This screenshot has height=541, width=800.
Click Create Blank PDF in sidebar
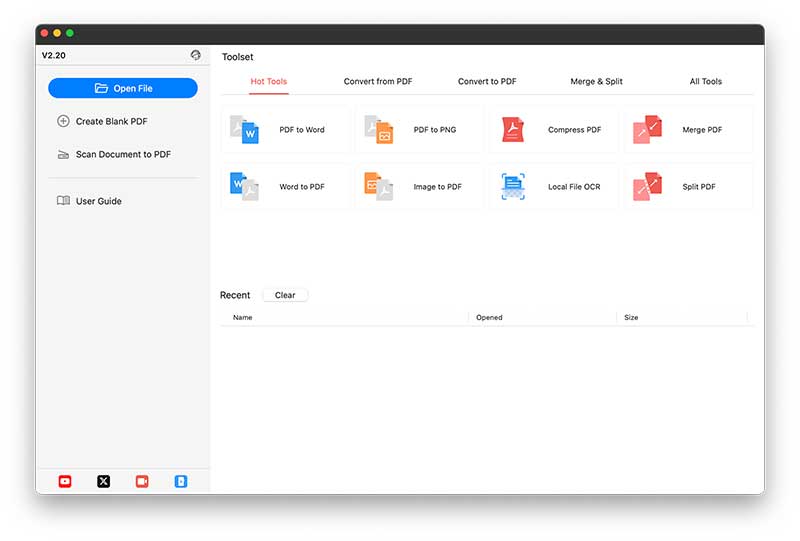pyautogui.click(x=111, y=121)
